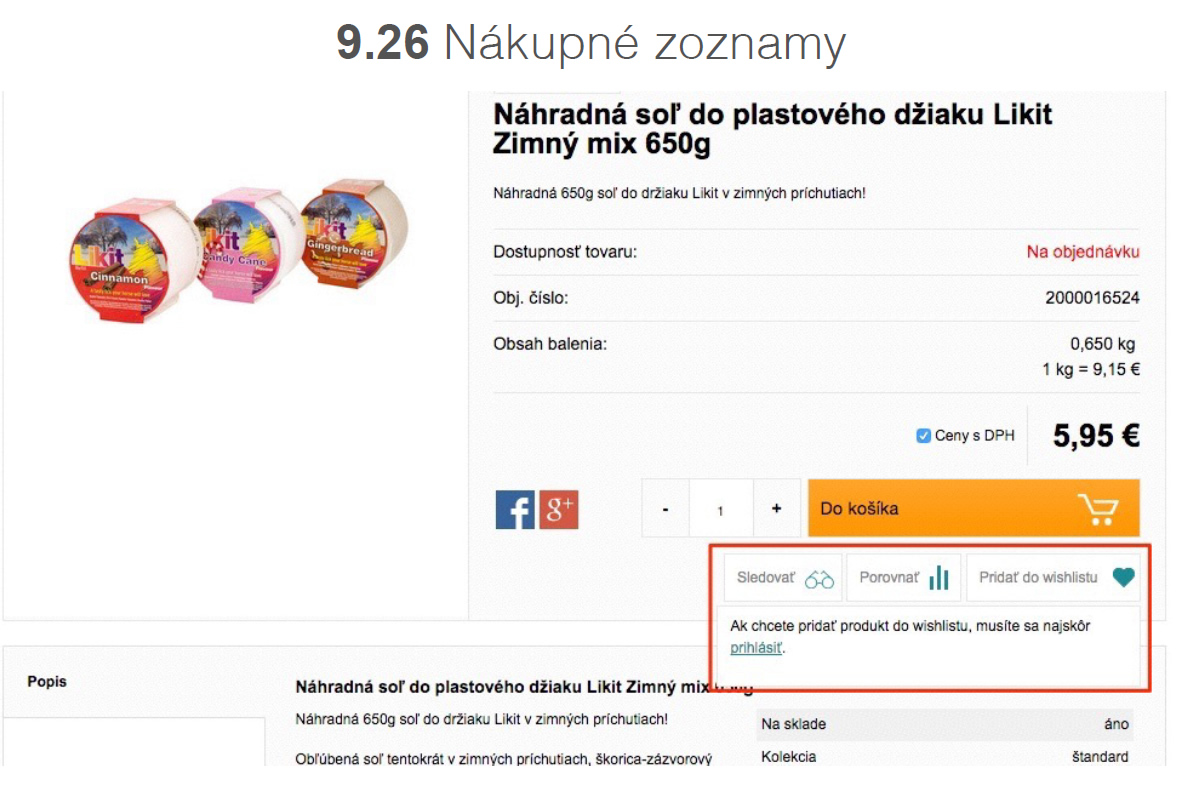
Task: Follow the prihlásiť login link
Action: [756, 648]
